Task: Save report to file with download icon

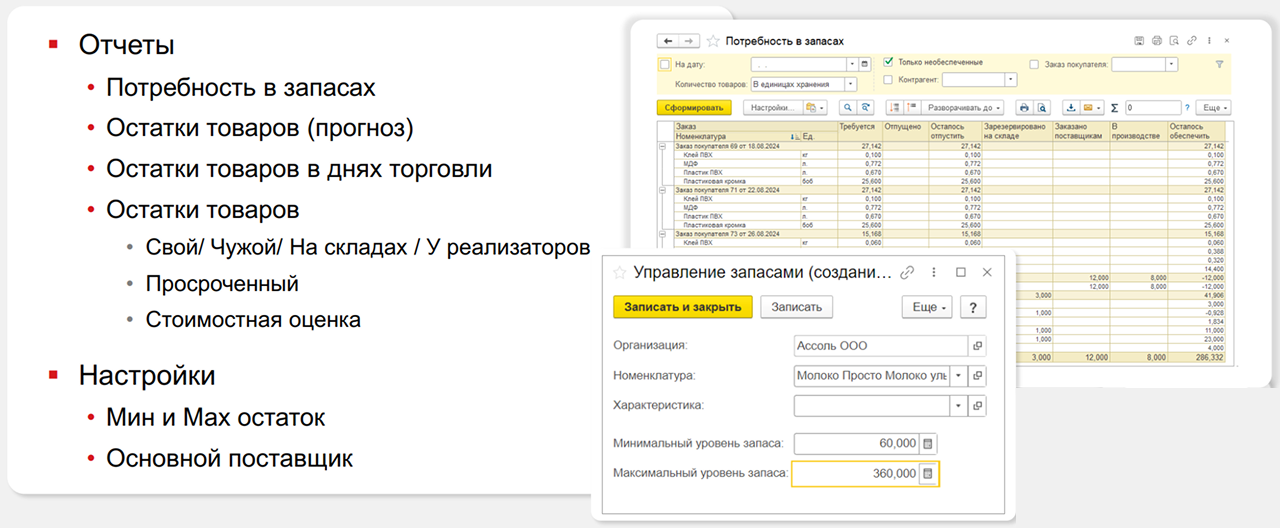Action: (x=1070, y=107)
